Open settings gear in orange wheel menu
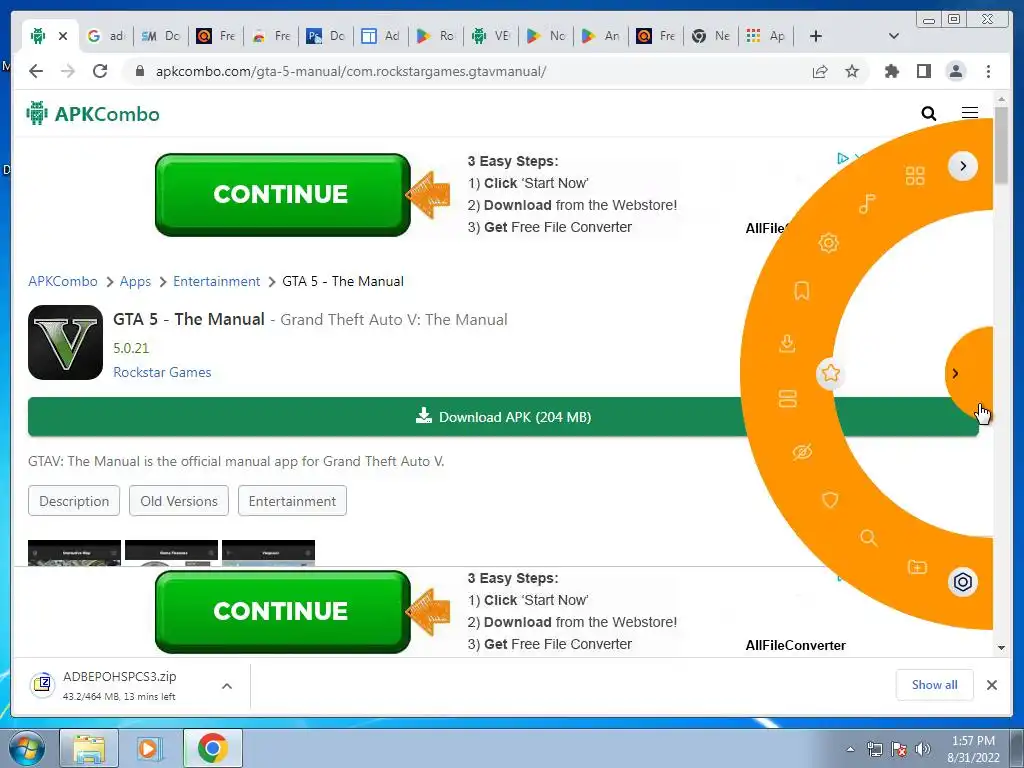This screenshot has width=1024, height=768. (x=828, y=244)
